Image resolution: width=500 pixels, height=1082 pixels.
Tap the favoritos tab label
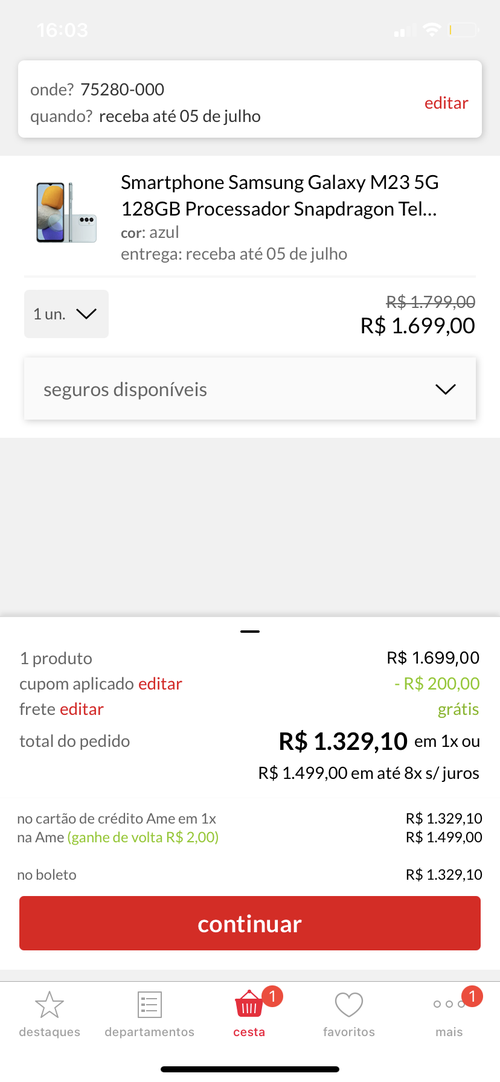[x=349, y=1032]
